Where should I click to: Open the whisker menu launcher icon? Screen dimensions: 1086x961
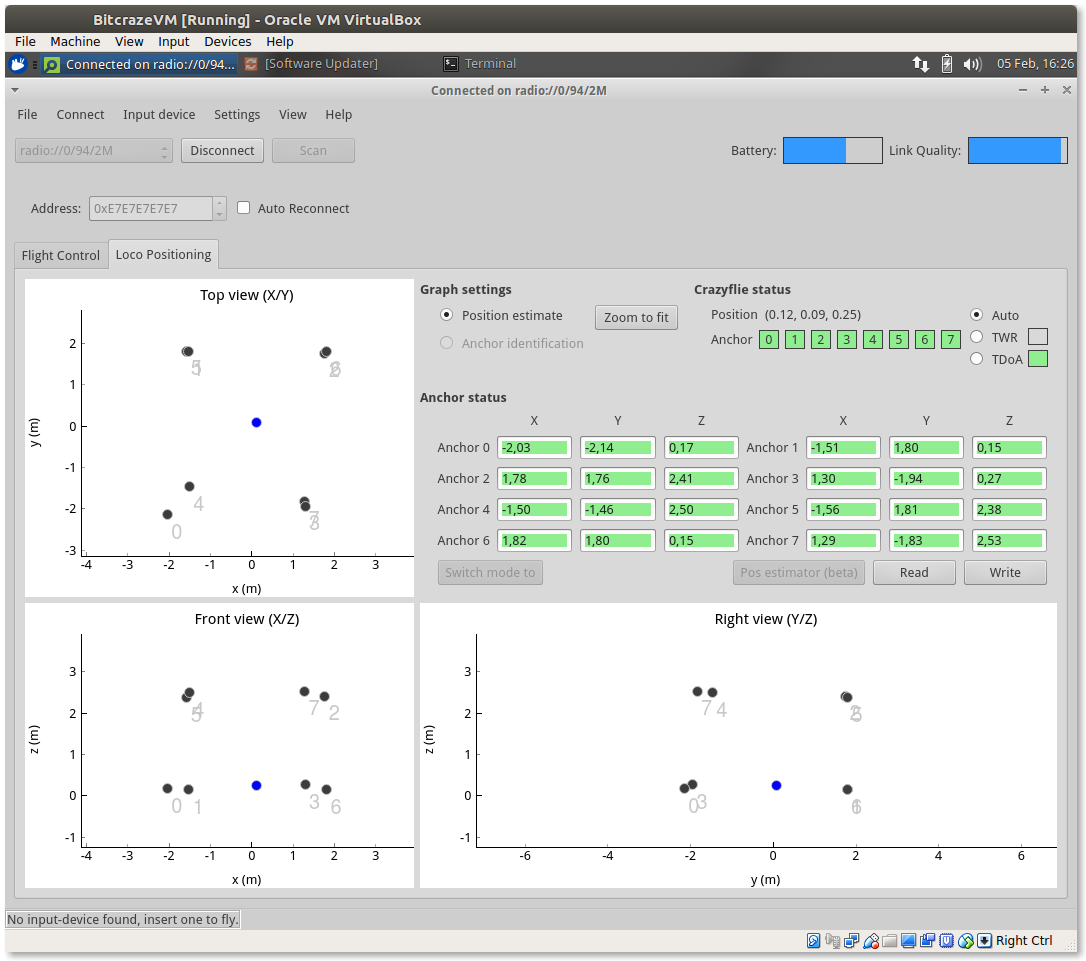point(18,64)
